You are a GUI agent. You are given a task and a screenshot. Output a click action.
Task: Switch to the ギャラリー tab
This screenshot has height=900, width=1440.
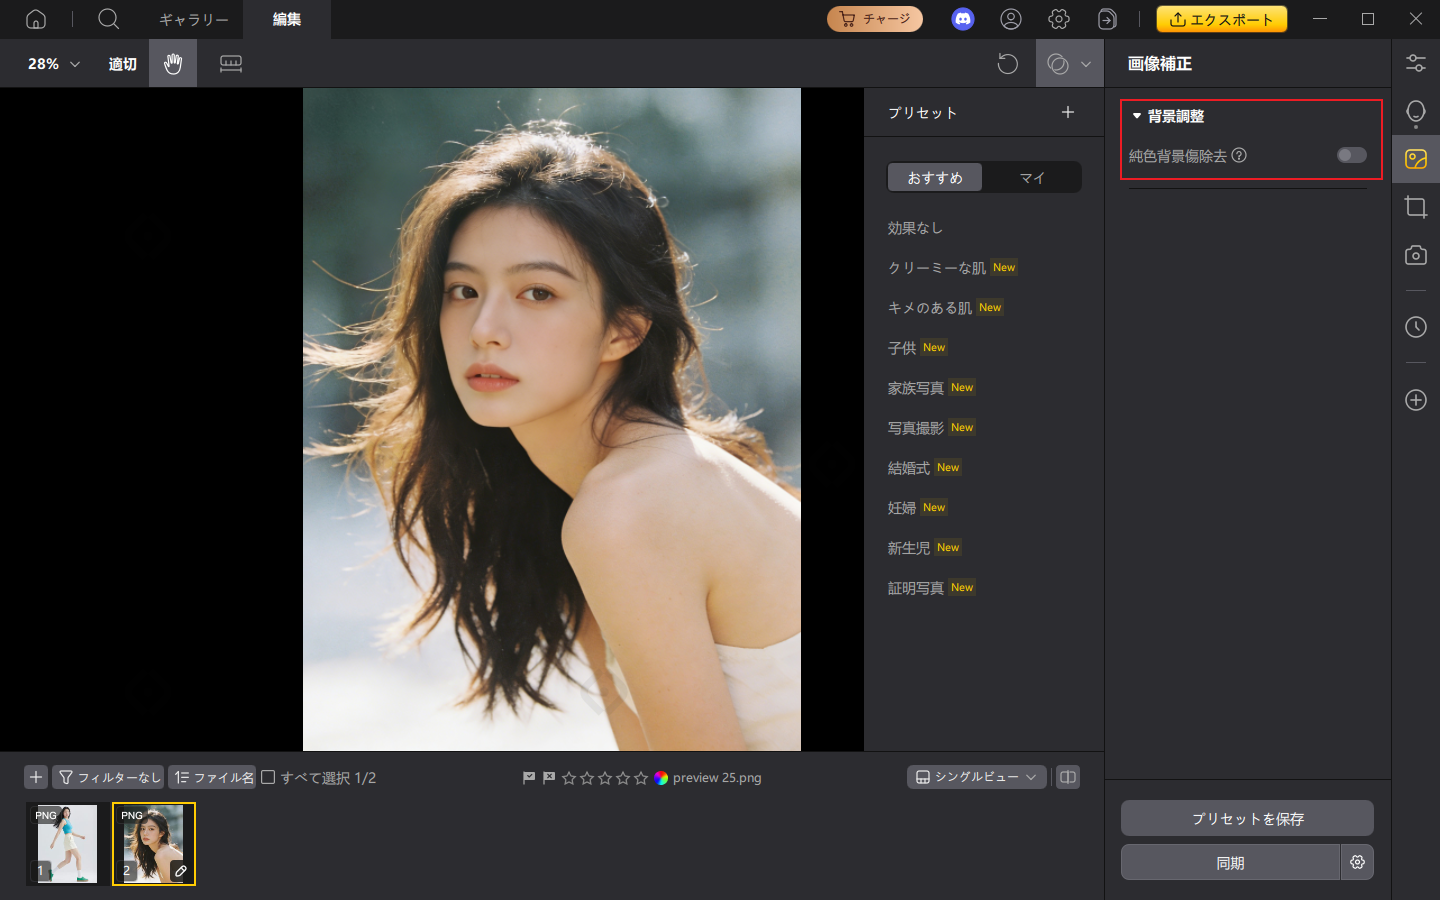(194, 19)
